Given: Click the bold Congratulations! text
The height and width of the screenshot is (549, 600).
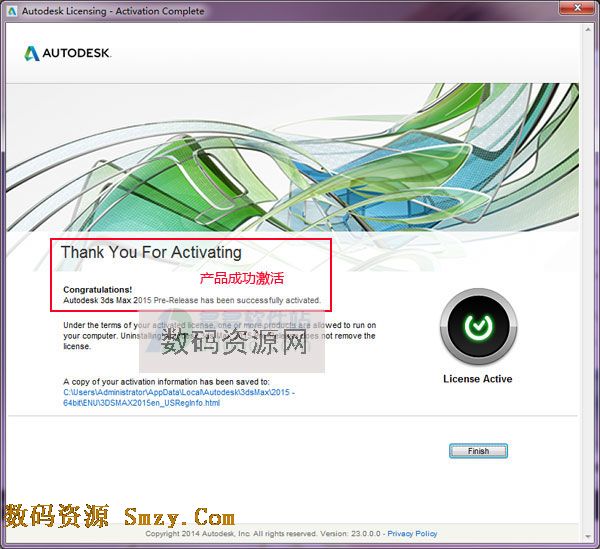Looking at the screenshot, I should pyautogui.click(x=97, y=290).
